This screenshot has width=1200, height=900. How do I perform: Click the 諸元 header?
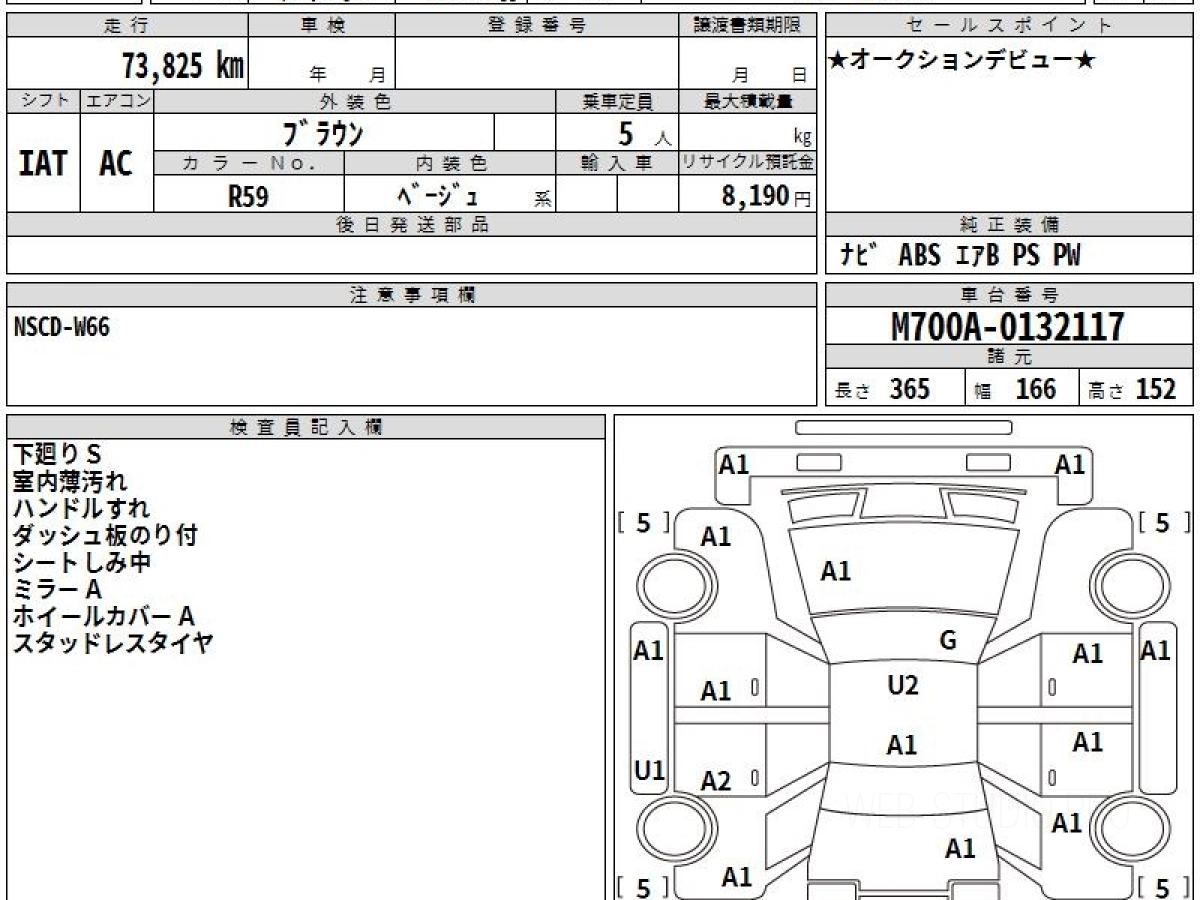point(1009,357)
